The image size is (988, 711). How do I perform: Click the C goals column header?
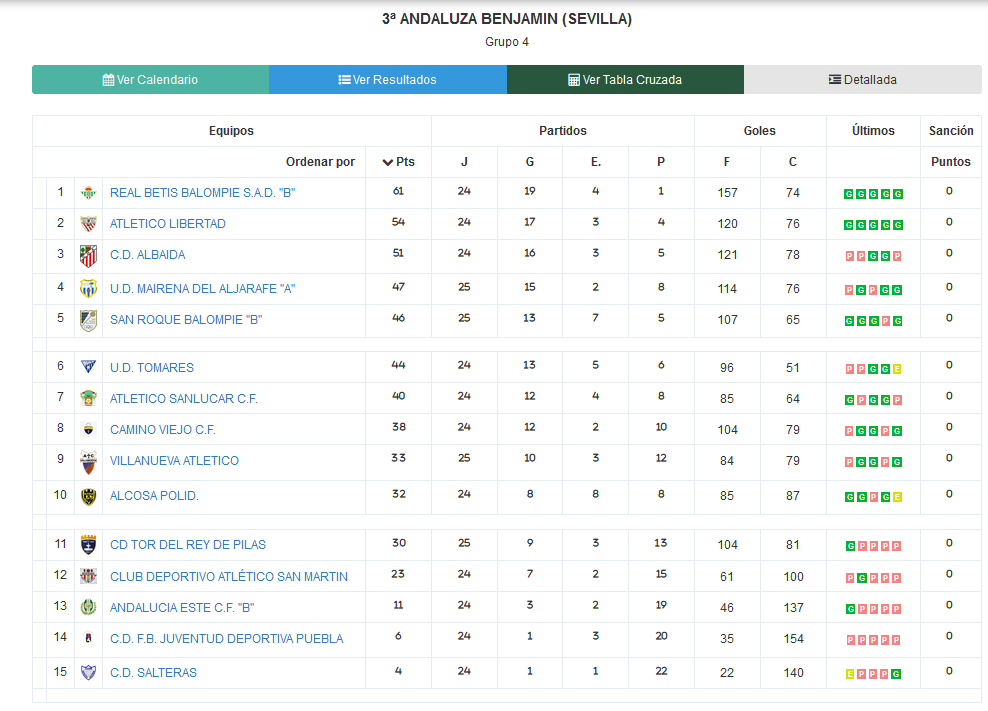tap(793, 162)
